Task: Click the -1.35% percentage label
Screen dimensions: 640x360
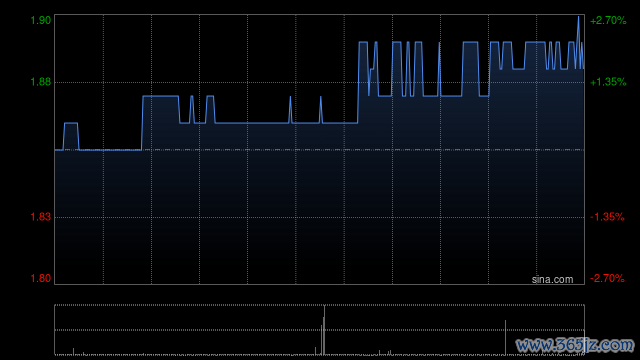Action: [607, 217]
